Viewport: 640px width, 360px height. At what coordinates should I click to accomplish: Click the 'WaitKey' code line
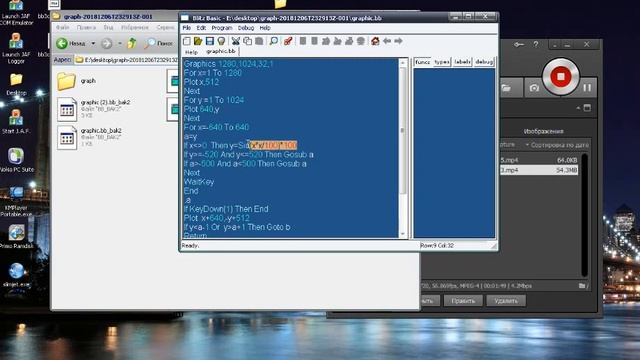[199, 182]
